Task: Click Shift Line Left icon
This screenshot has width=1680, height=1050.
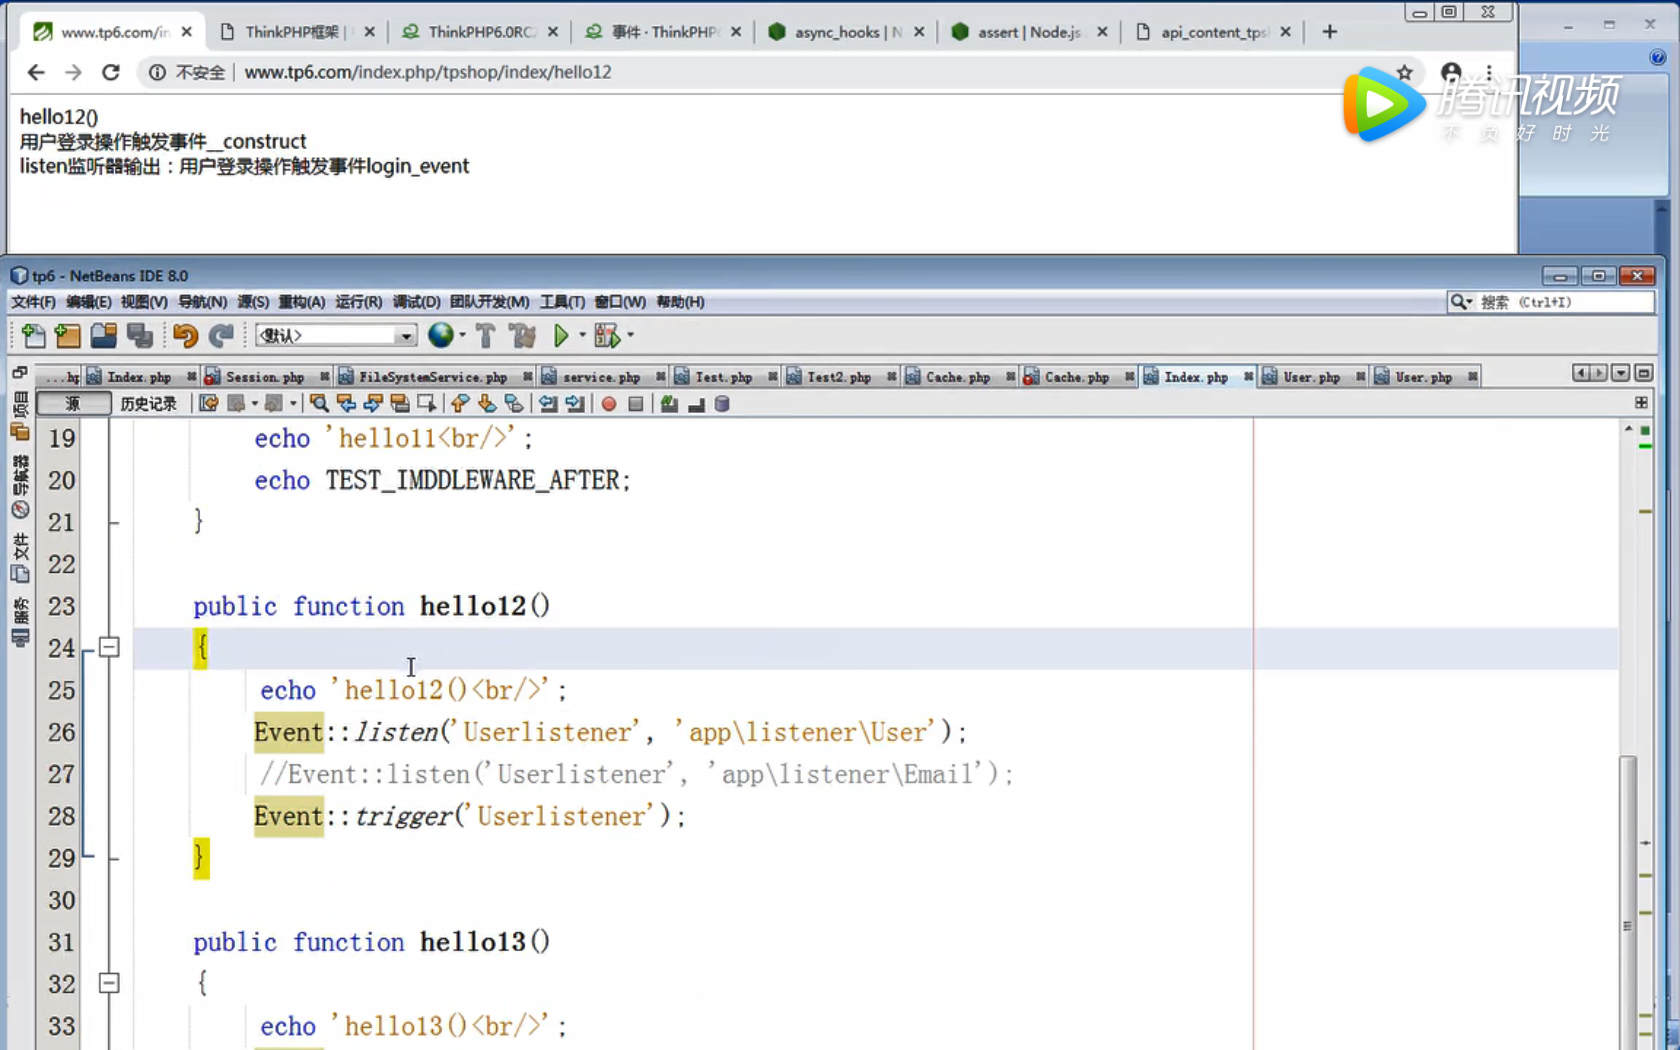Action: coord(548,404)
